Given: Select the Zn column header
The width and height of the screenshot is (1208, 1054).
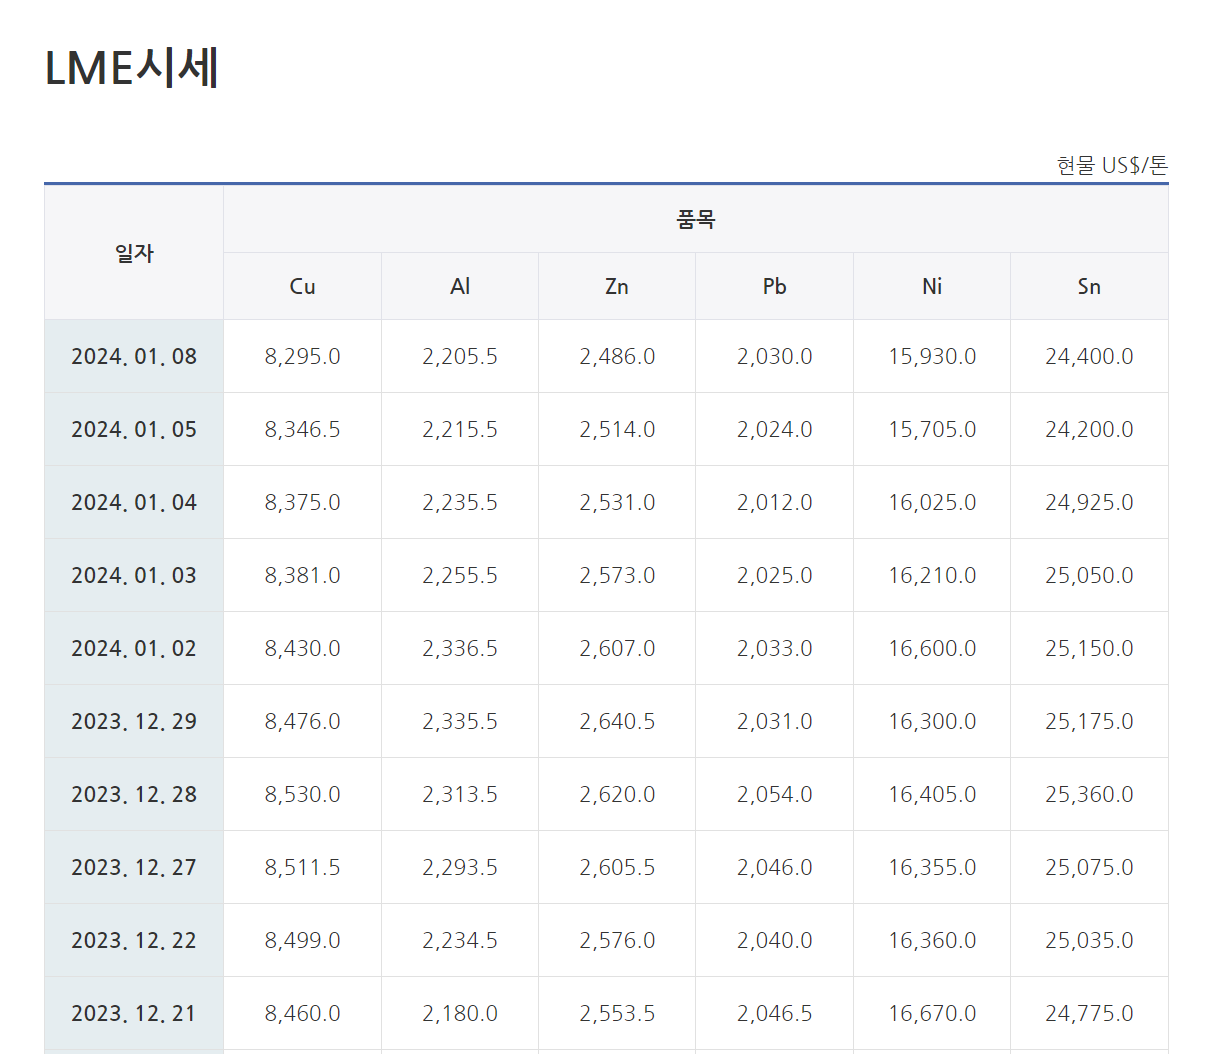Looking at the screenshot, I should (x=617, y=286).
